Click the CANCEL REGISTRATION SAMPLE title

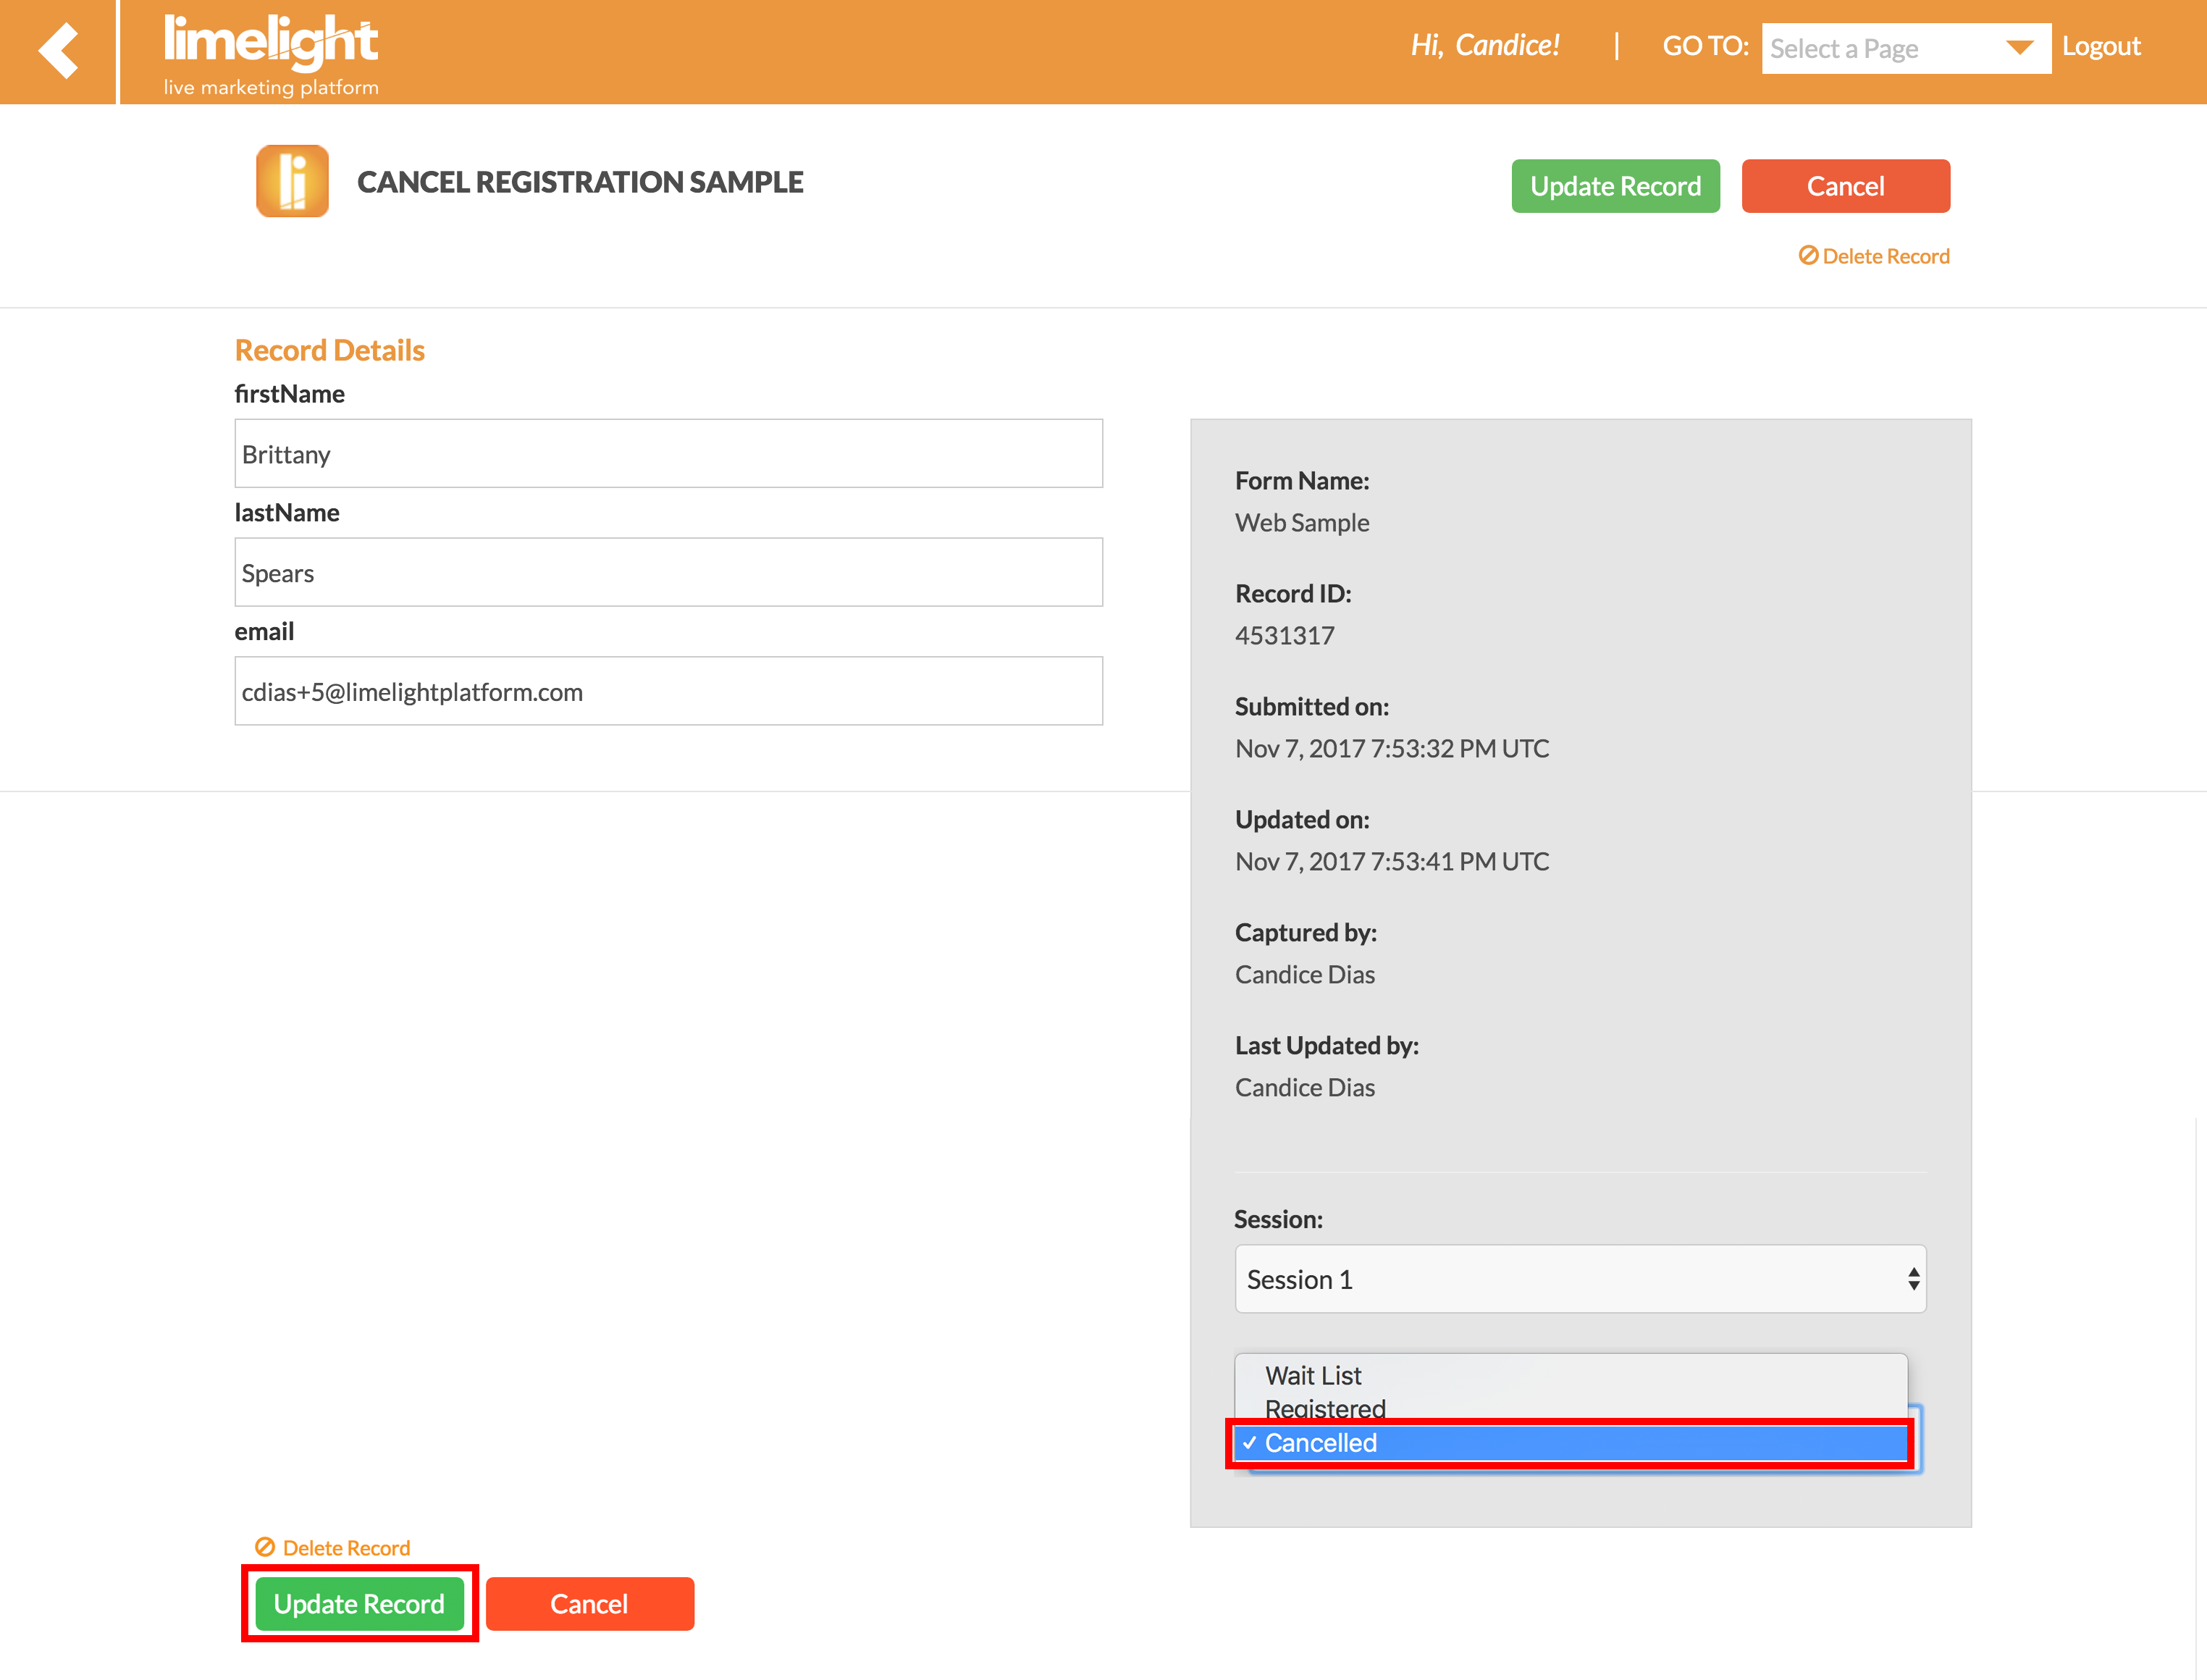(x=580, y=182)
